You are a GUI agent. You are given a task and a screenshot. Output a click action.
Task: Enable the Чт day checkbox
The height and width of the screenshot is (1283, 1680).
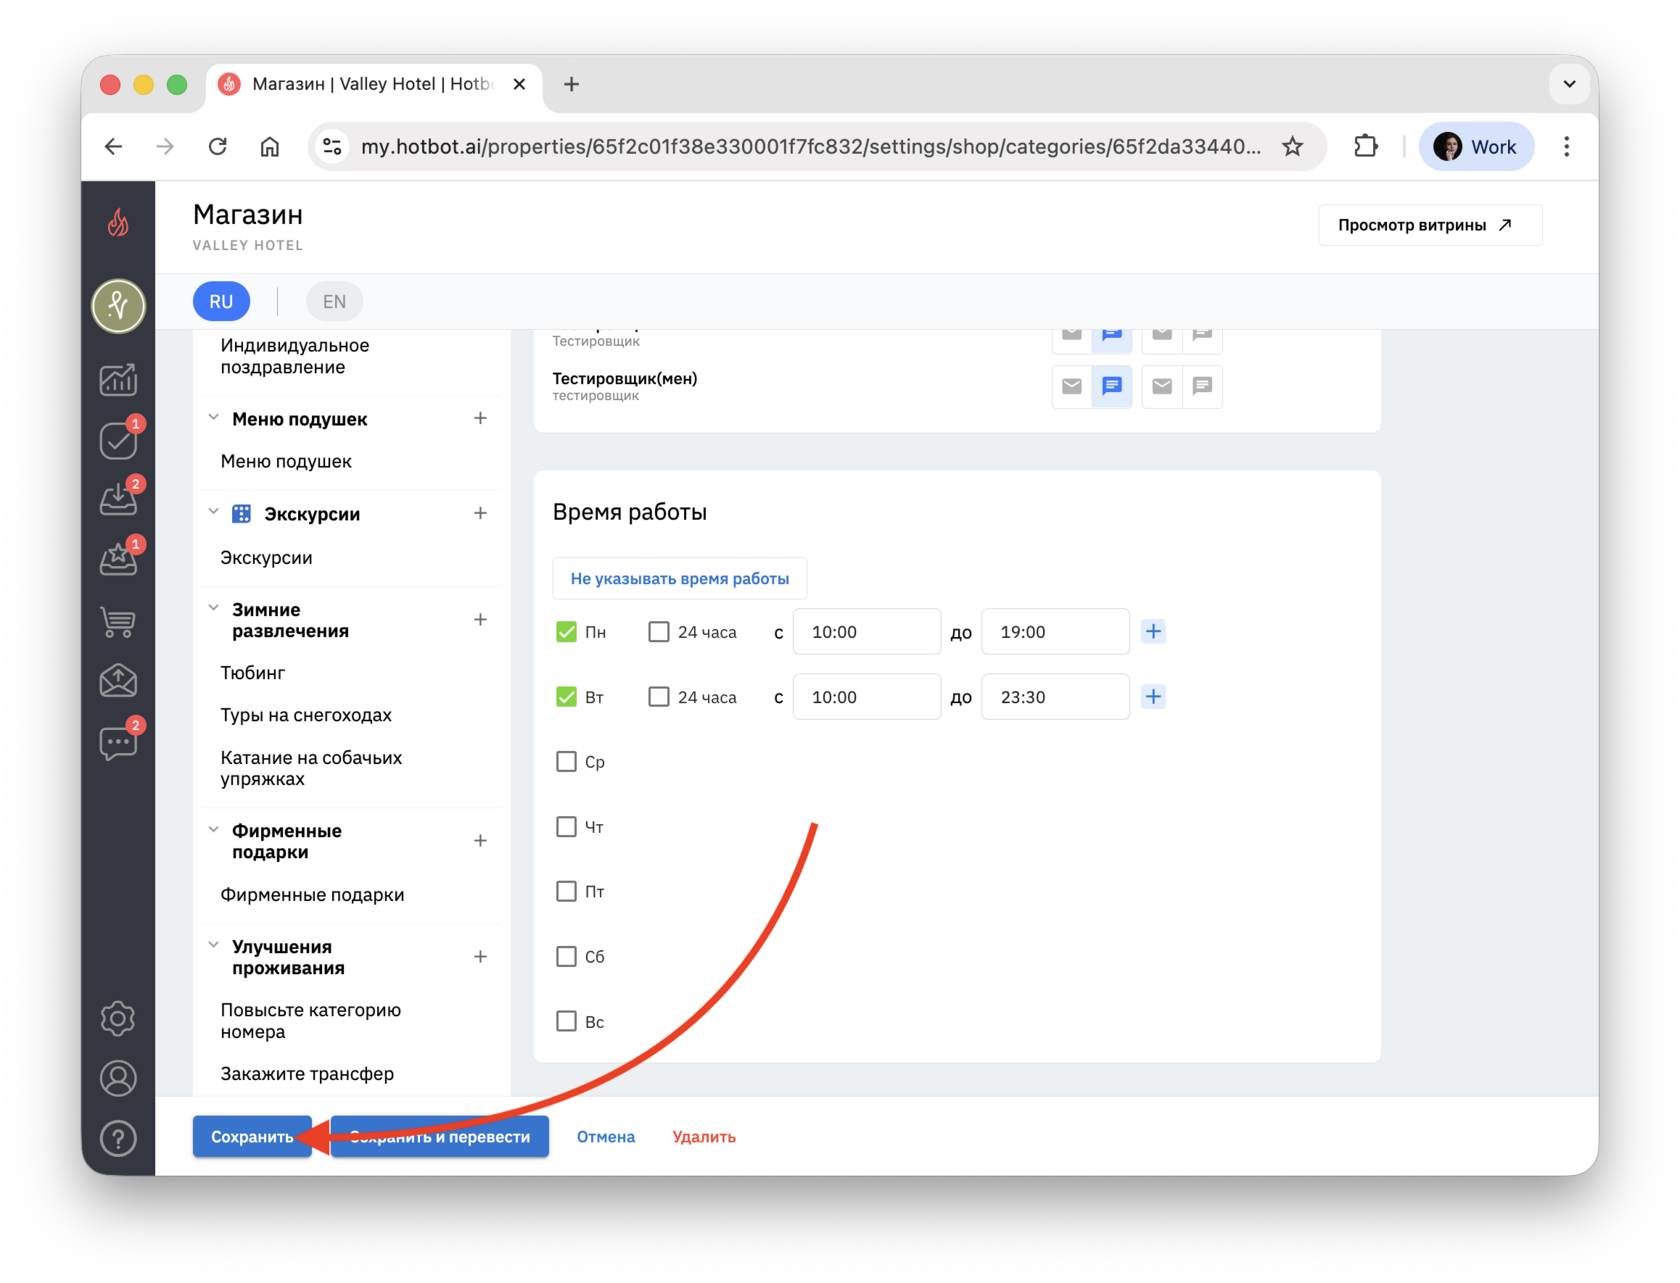(566, 826)
